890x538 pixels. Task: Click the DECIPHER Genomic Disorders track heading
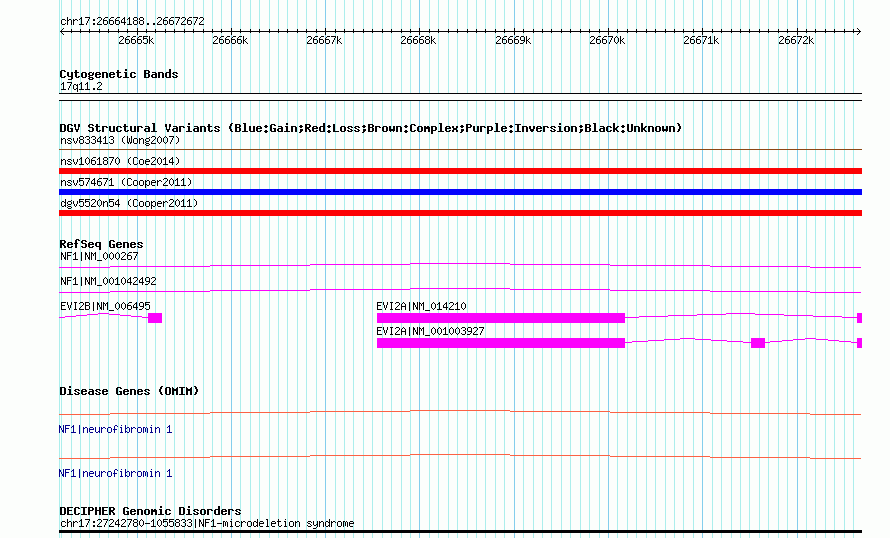(150, 511)
